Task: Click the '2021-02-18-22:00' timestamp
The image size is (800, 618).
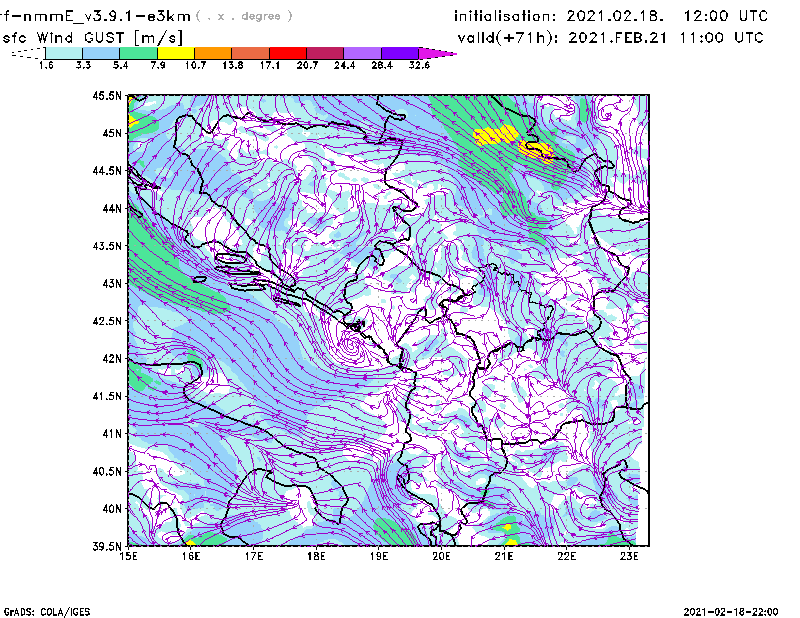Action: coord(731,612)
